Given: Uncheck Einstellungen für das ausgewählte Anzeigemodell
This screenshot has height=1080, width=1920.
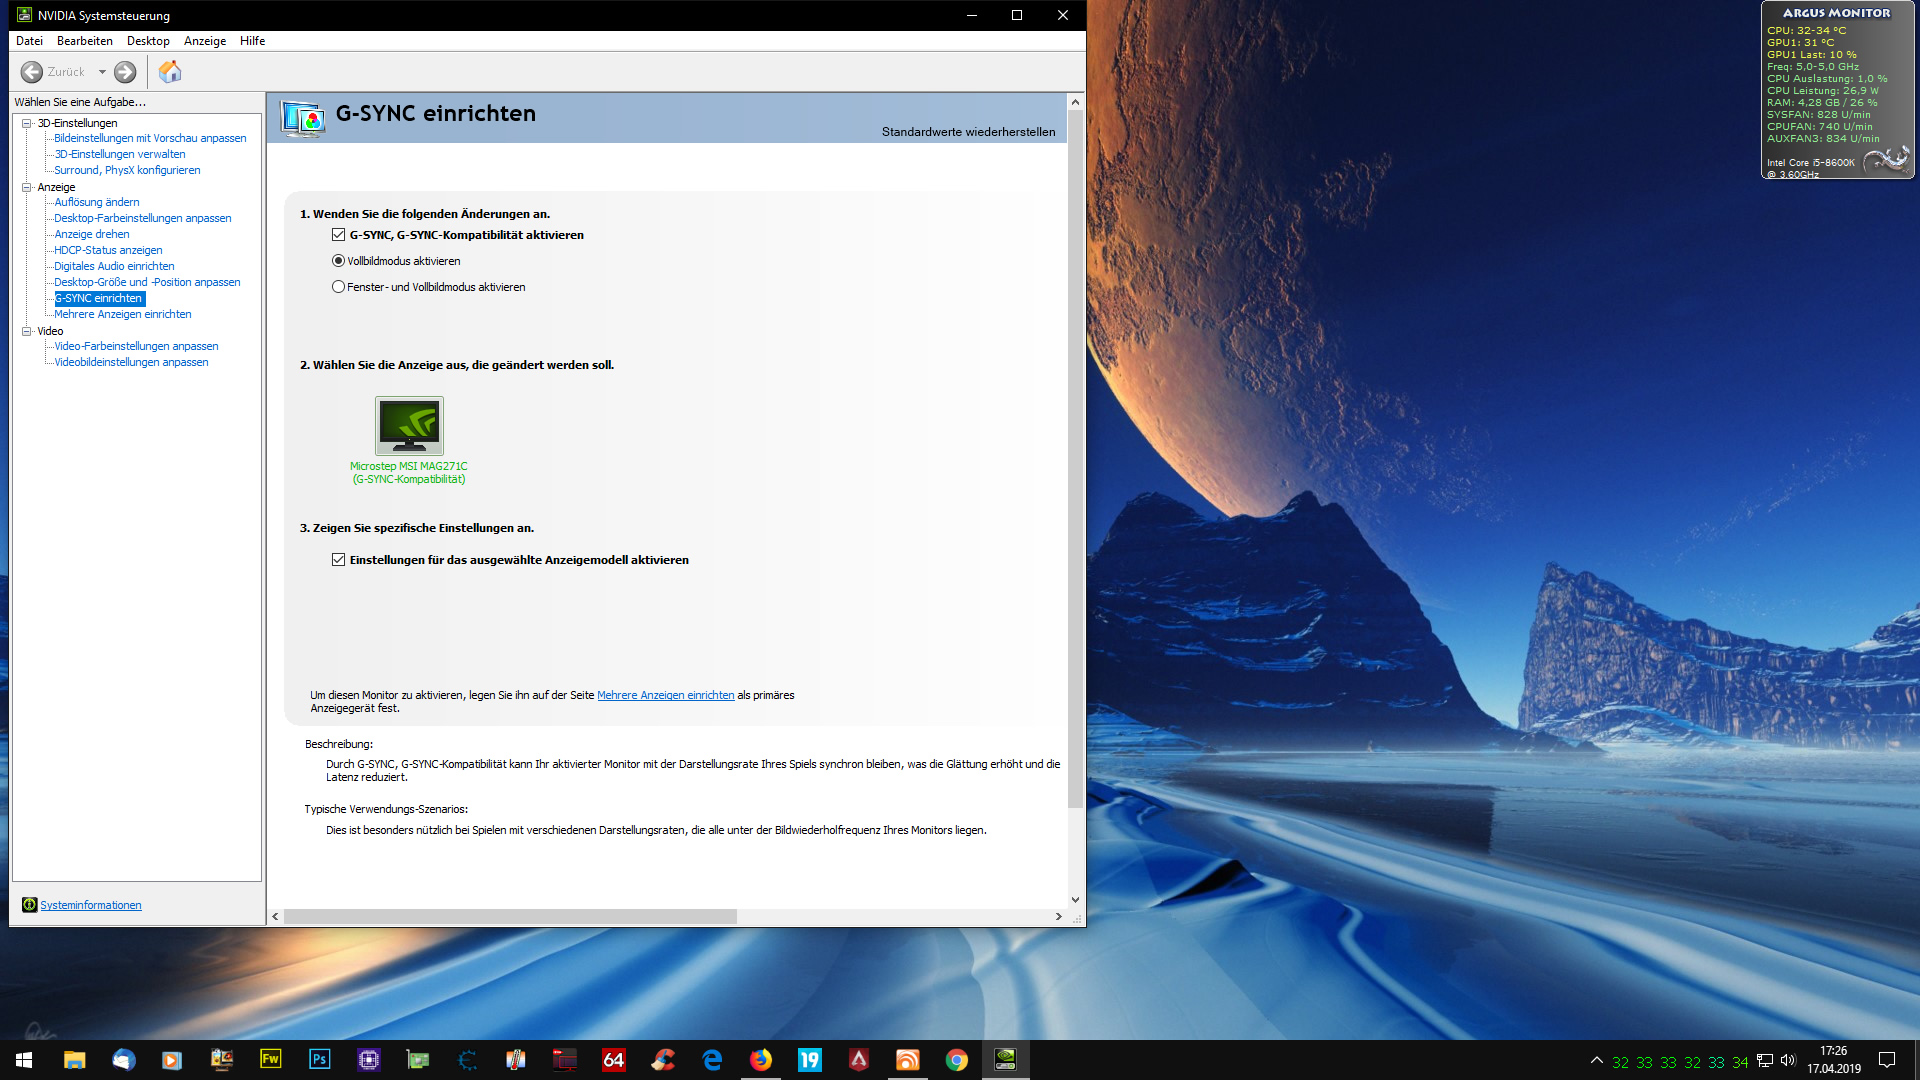Looking at the screenshot, I should coord(339,560).
